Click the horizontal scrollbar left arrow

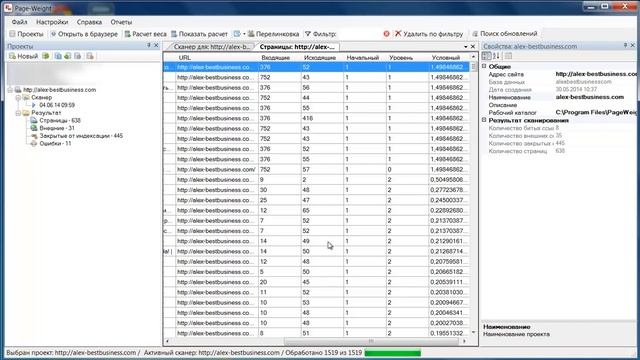pyautogui.click(x=167, y=341)
